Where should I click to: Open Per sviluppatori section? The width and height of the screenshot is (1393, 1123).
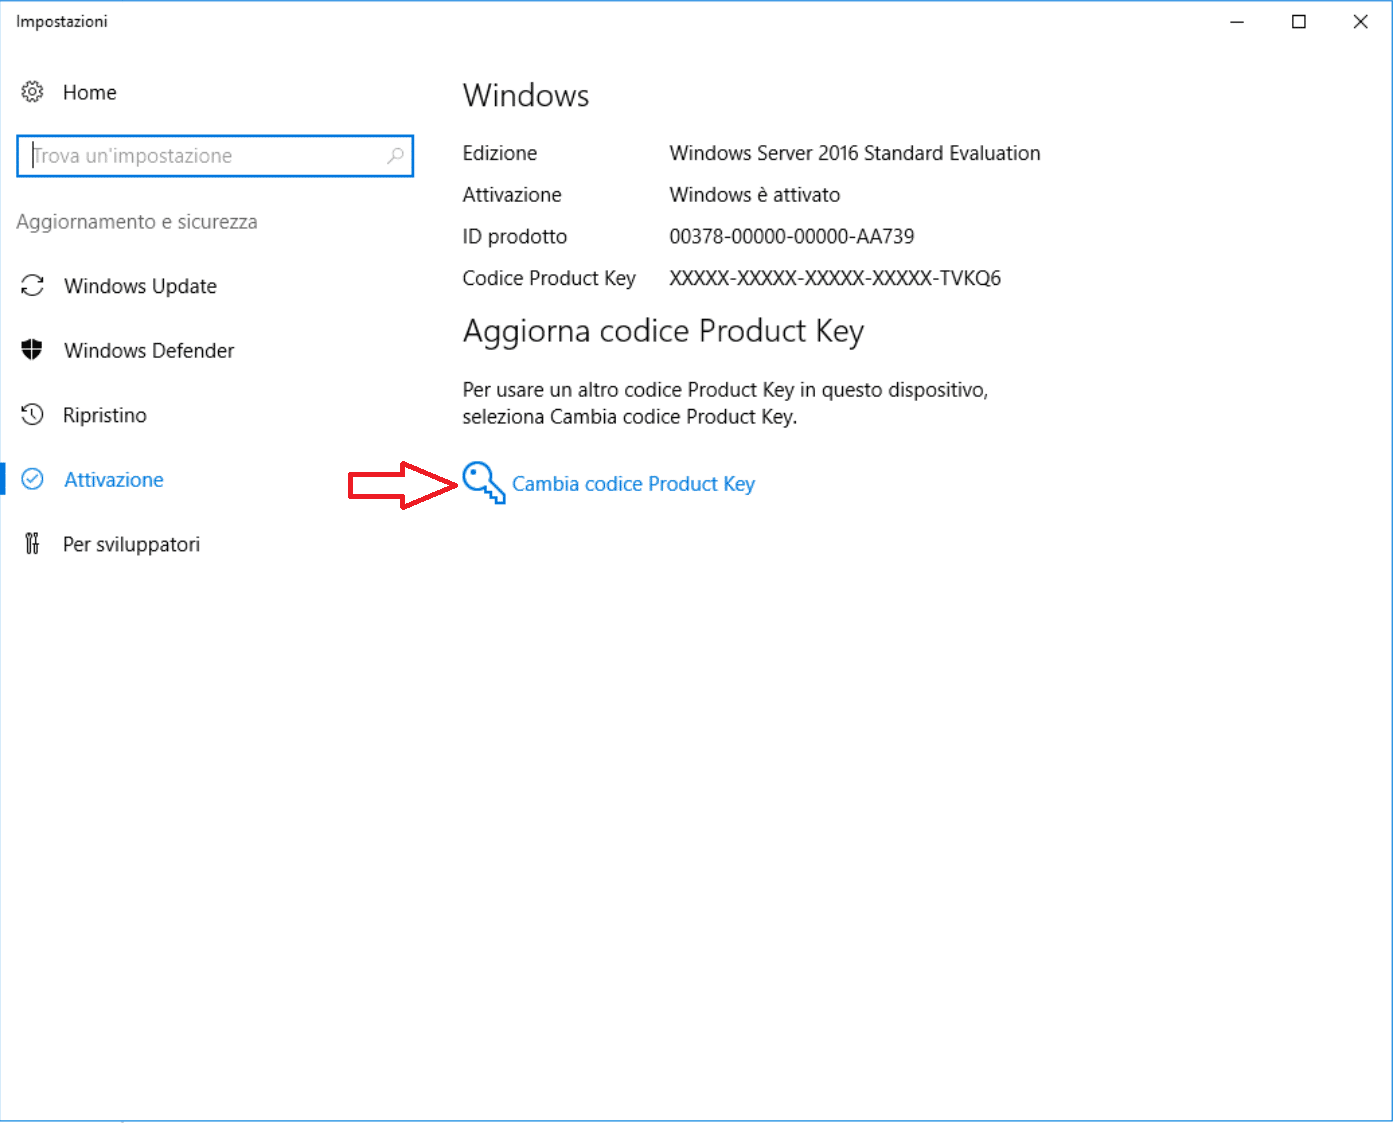[131, 544]
